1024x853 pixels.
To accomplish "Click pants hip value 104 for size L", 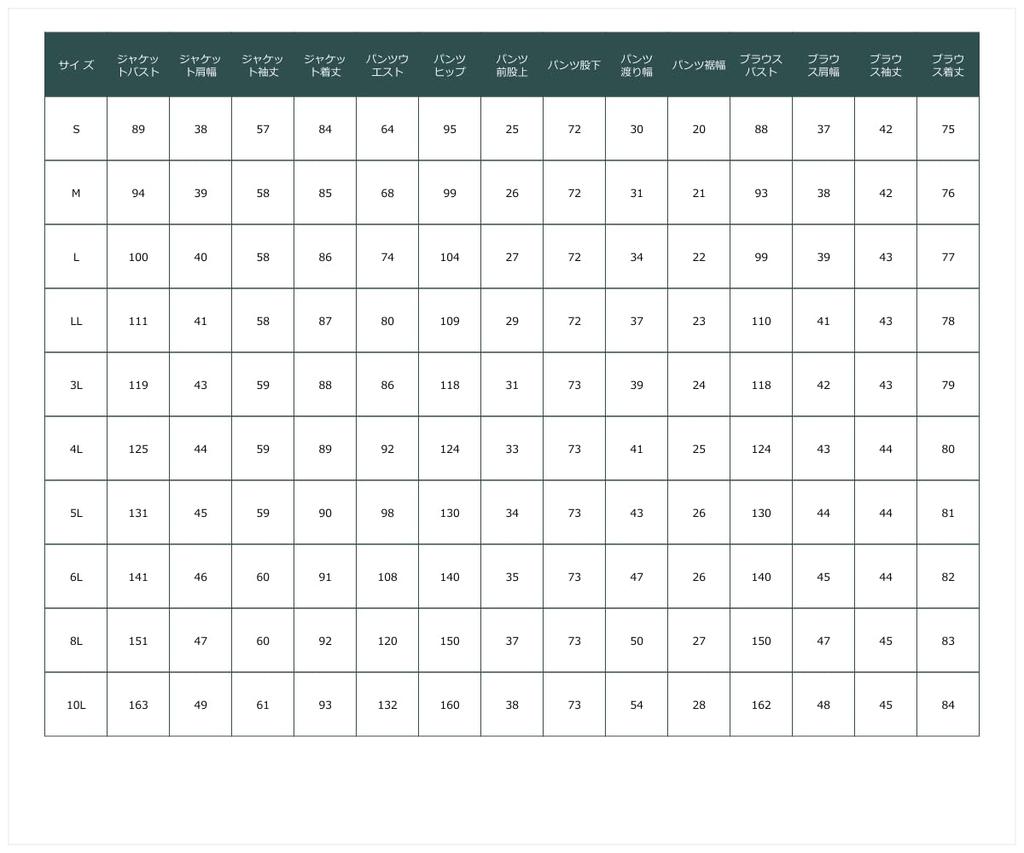I will (x=450, y=257).
